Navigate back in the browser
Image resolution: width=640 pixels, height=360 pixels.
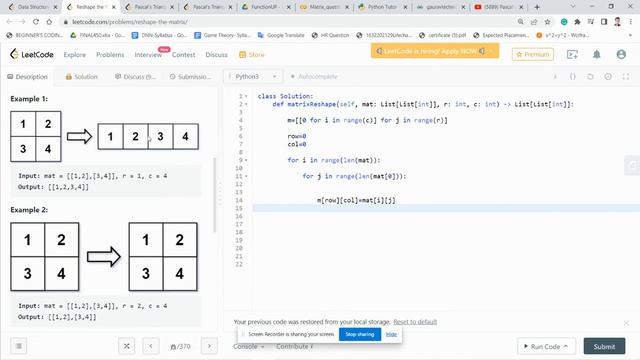coord(9,22)
